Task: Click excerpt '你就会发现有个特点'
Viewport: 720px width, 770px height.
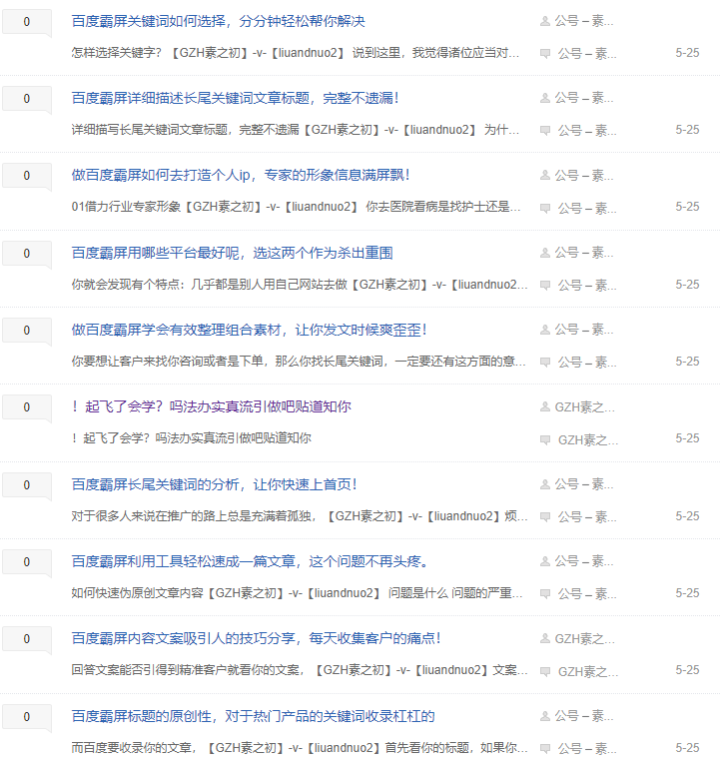Action: [300, 285]
